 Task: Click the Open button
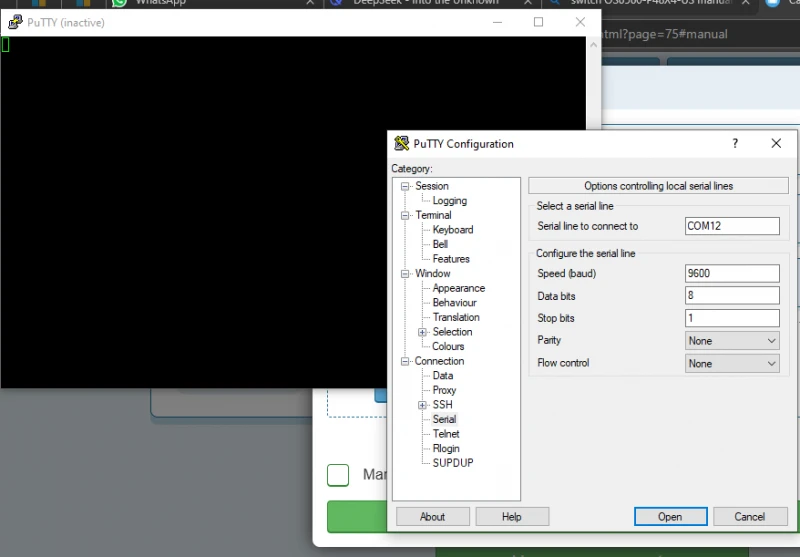coord(670,517)
